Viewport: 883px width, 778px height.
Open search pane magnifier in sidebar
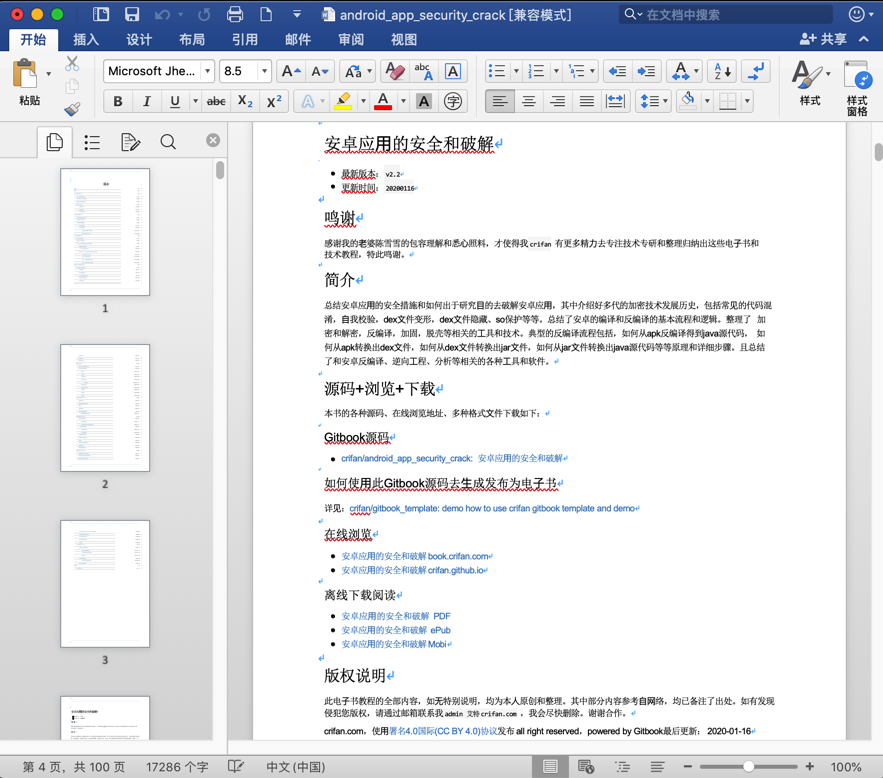coord(168,142)
